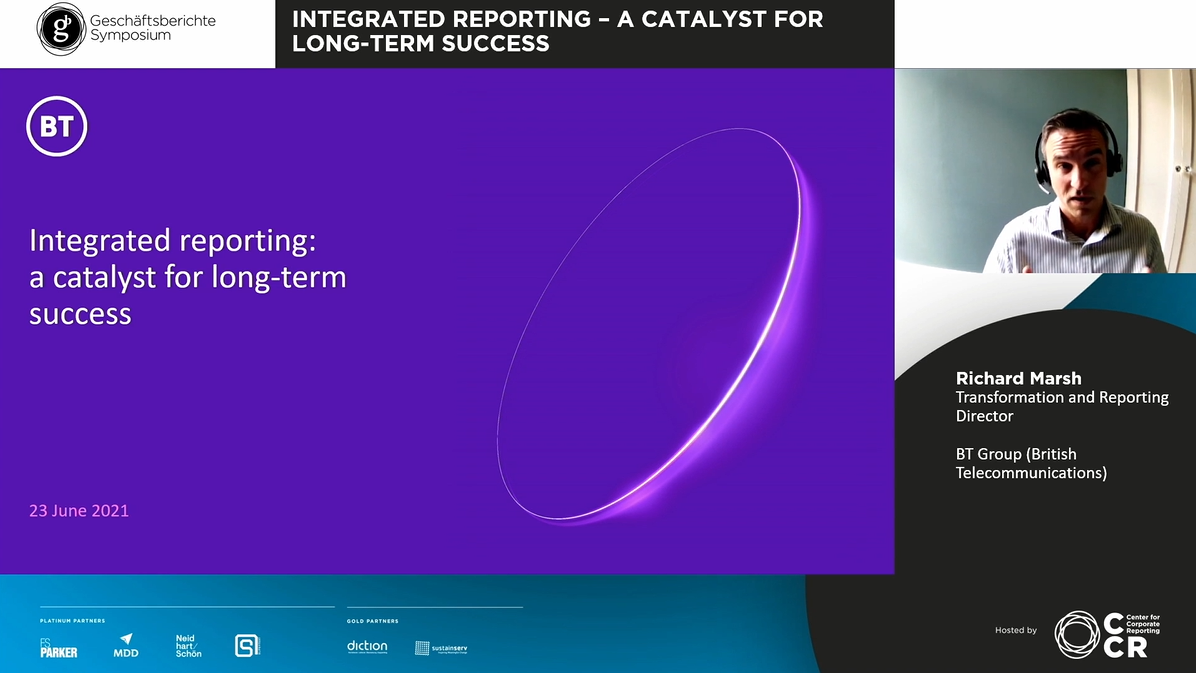Click the sustainserv gold partner logo
This screenshot has width=1196, height=673.
441,648
